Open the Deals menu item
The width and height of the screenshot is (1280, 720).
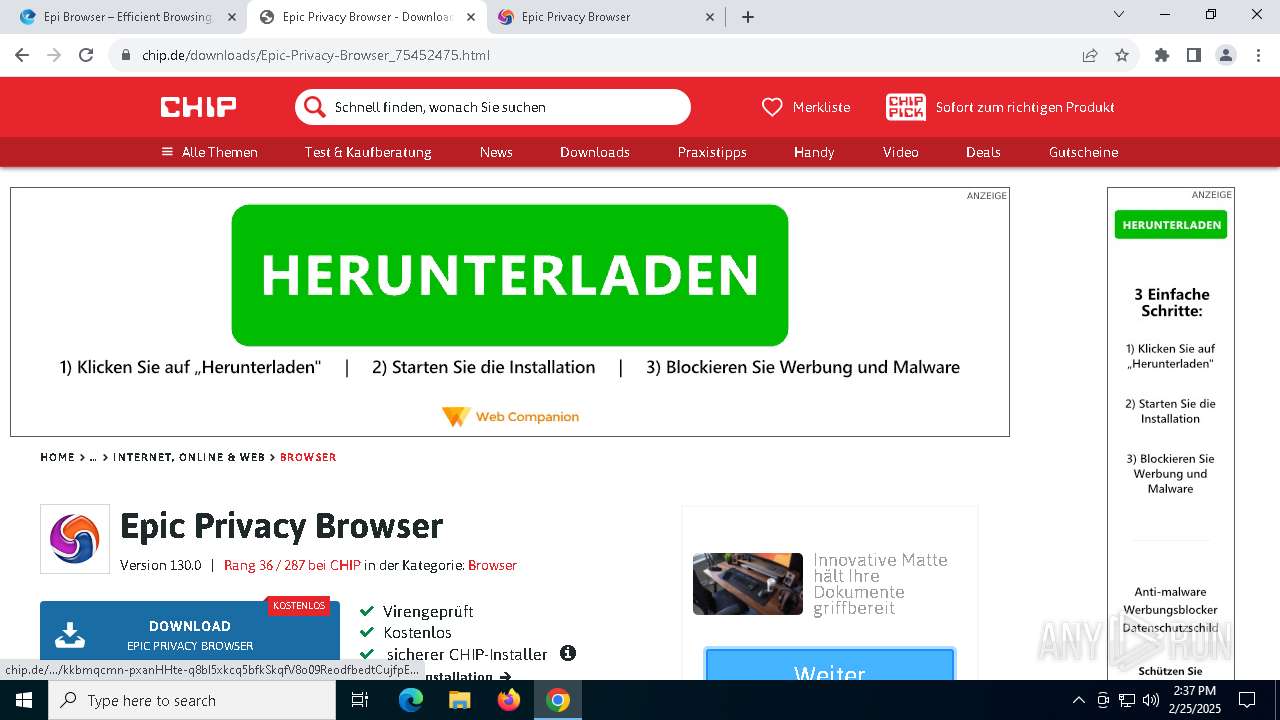coord(983,152)
